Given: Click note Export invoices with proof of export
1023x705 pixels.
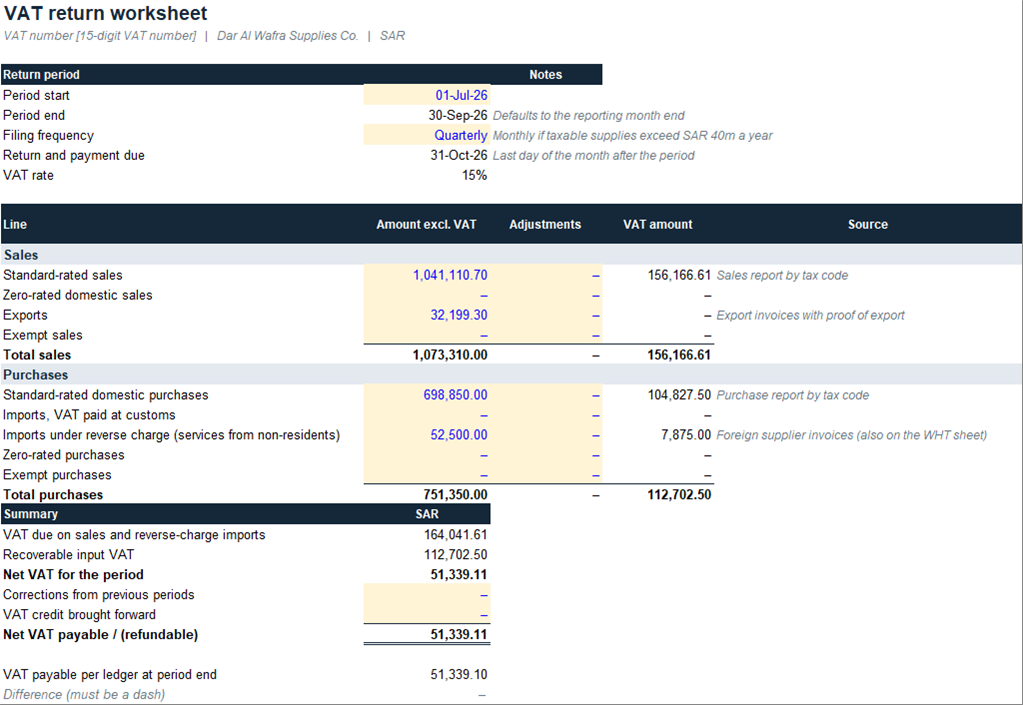Looking at the screenshot, I should [810, 315].
